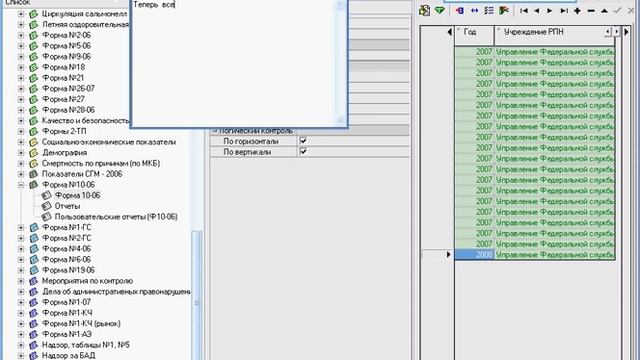This screenshot has width=640, height=360.
Task: Click the Форма №1-АЗ book icon
Action: 33,334
